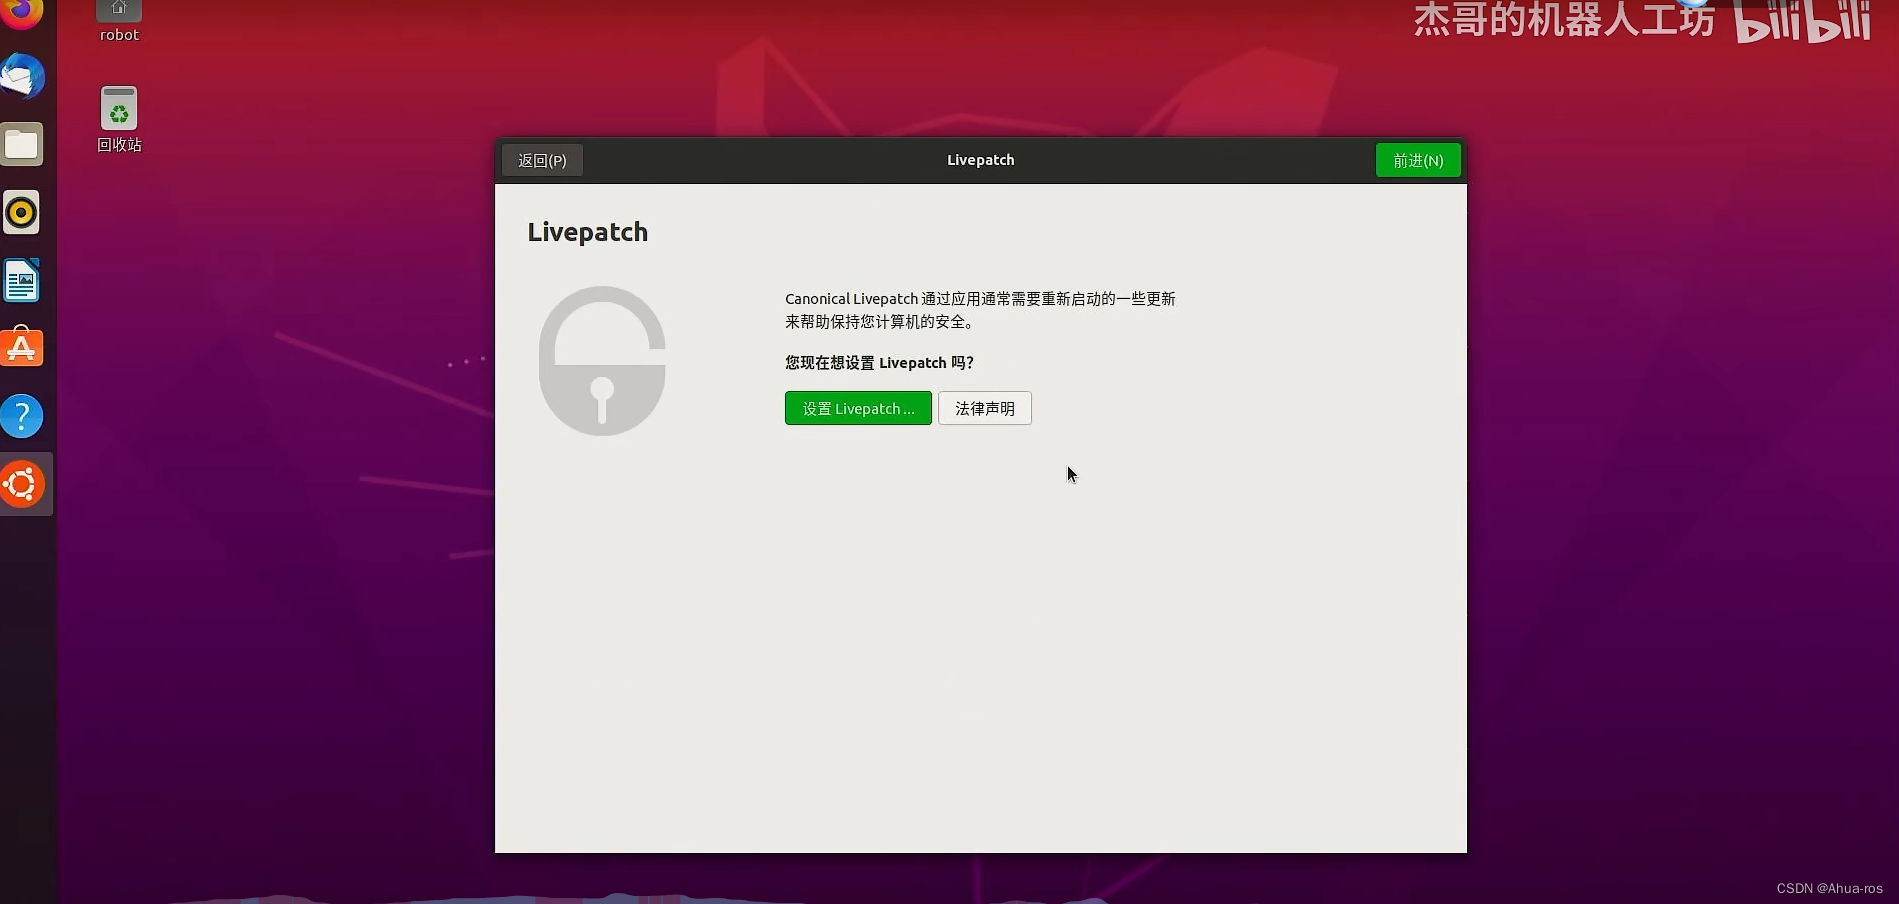Screen dimensions: 1899x904
Task: Launch Thunderbird mail from the dock
Action: click(x=21, y=77)
